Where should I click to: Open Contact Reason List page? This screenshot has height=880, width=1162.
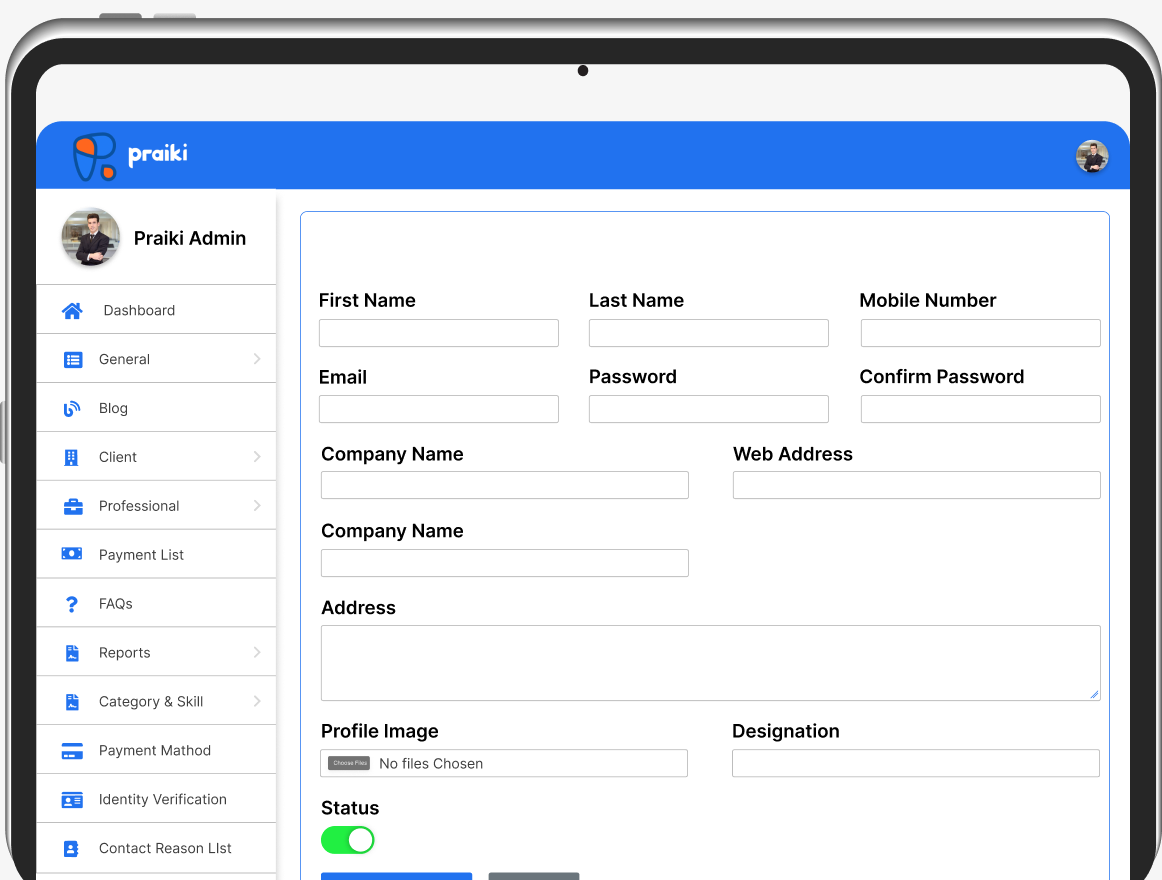(156, 848)
